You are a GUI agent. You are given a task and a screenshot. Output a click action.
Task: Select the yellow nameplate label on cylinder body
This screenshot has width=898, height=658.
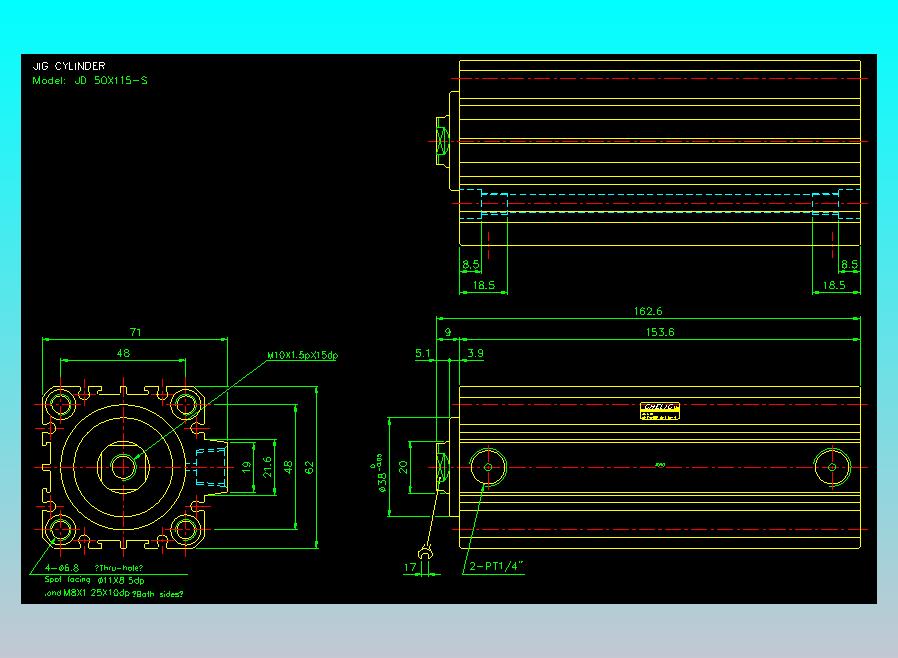click(x=659, y=410)
